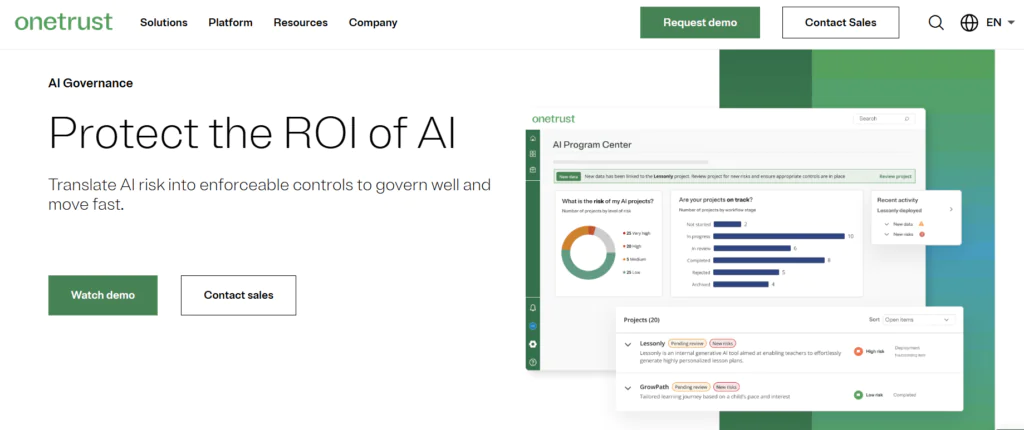Click the In progress bar in chart
Screen dimensions: 1024x430
coord(779,236)
